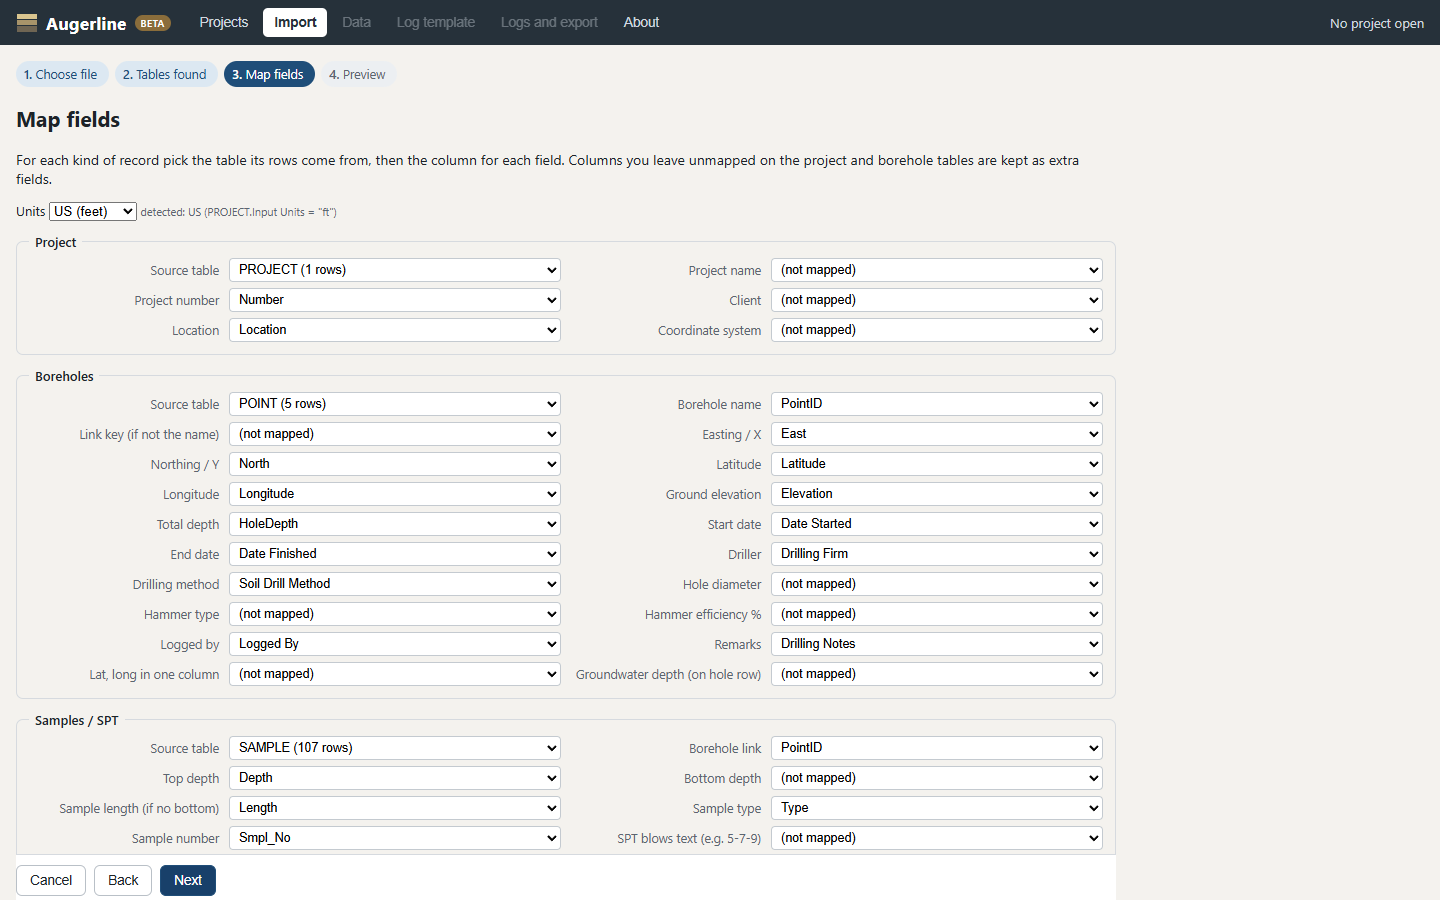Open the Project name mapping dropdown
The height and width of the screenshot is (900, 1440).
(937, 270)
